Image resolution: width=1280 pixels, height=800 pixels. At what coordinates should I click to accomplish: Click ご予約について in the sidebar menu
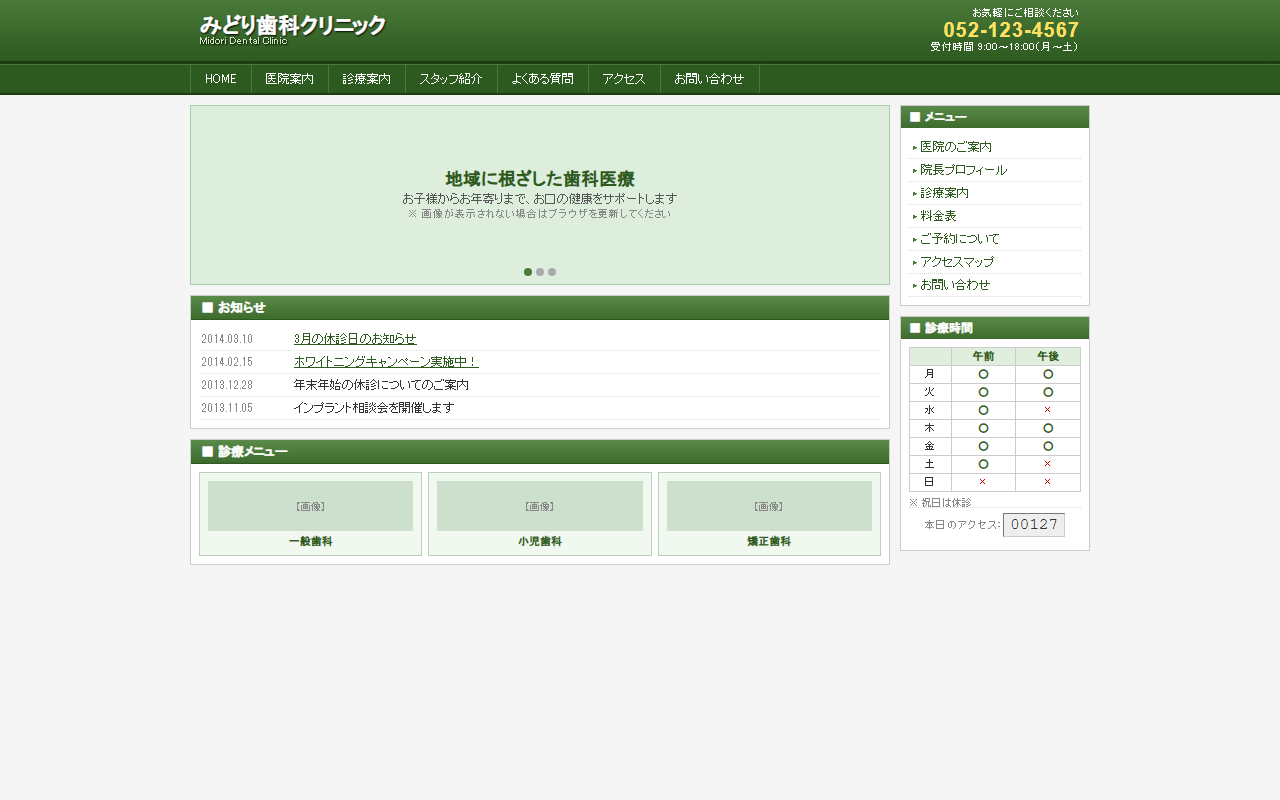click(x=957, y=238)
